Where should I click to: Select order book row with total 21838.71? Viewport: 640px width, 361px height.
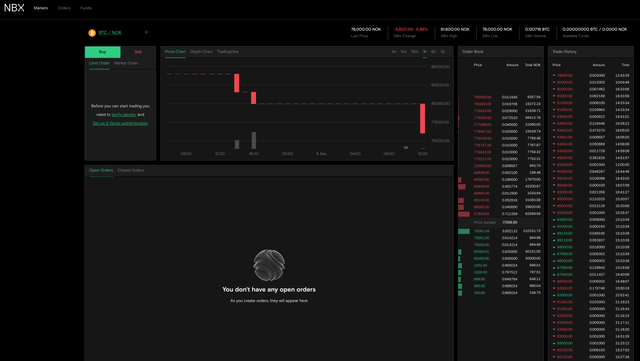click(501, 111)
